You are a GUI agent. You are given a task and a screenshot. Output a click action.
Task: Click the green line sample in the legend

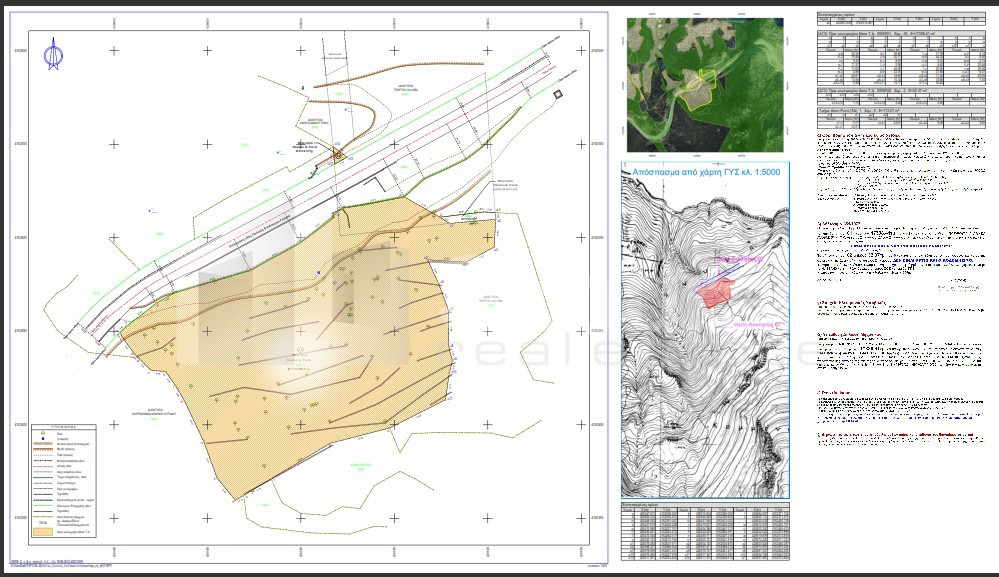43,505
